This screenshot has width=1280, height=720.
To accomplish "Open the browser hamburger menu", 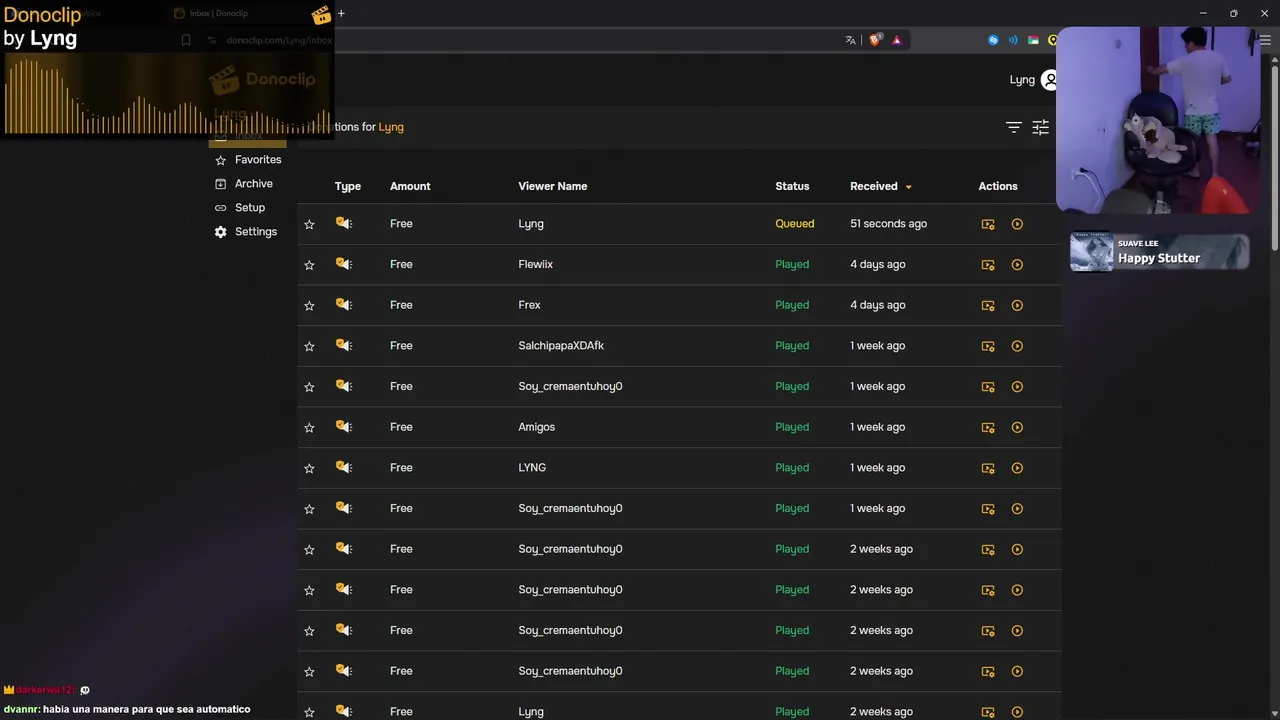I will [x=1264, y=40].
